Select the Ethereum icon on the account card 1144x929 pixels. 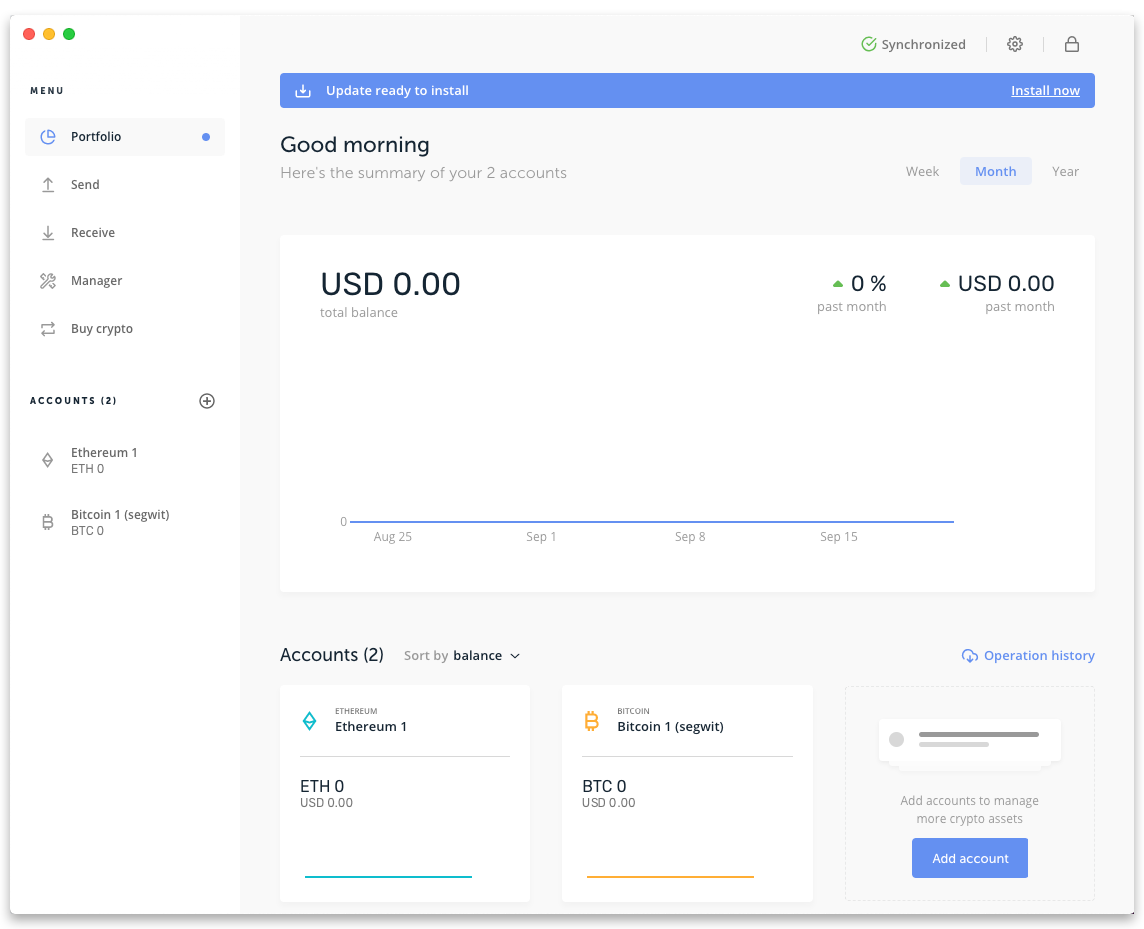click(x=309, y=719)
